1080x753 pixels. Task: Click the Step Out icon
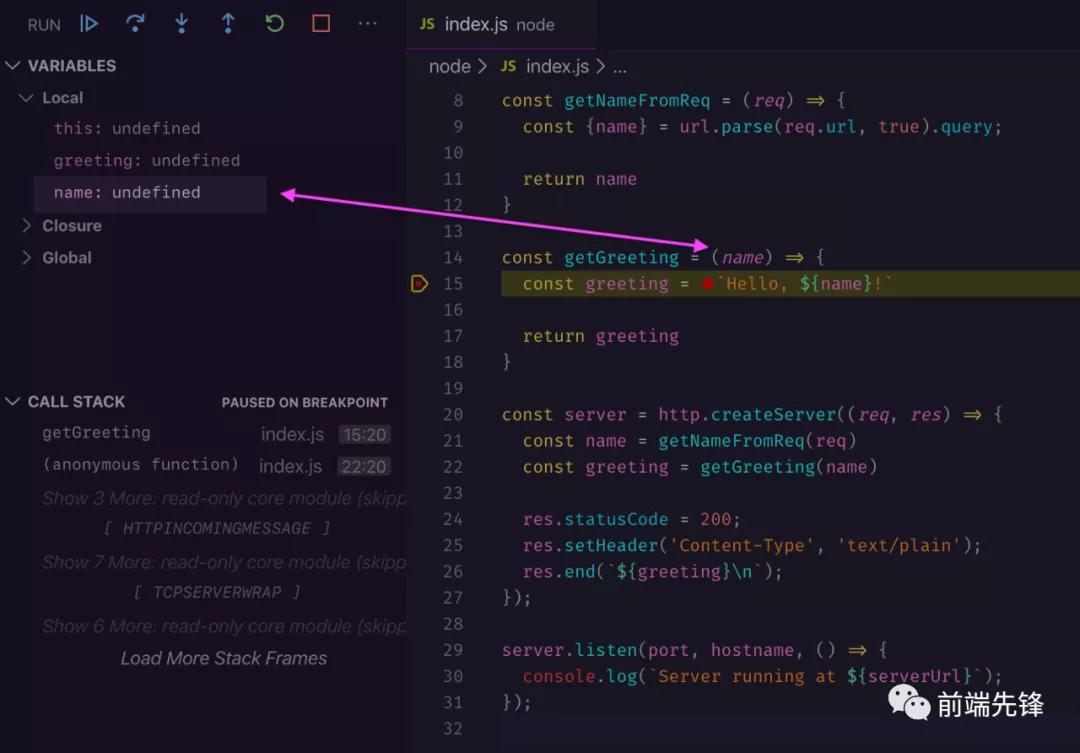pos(227,24)
